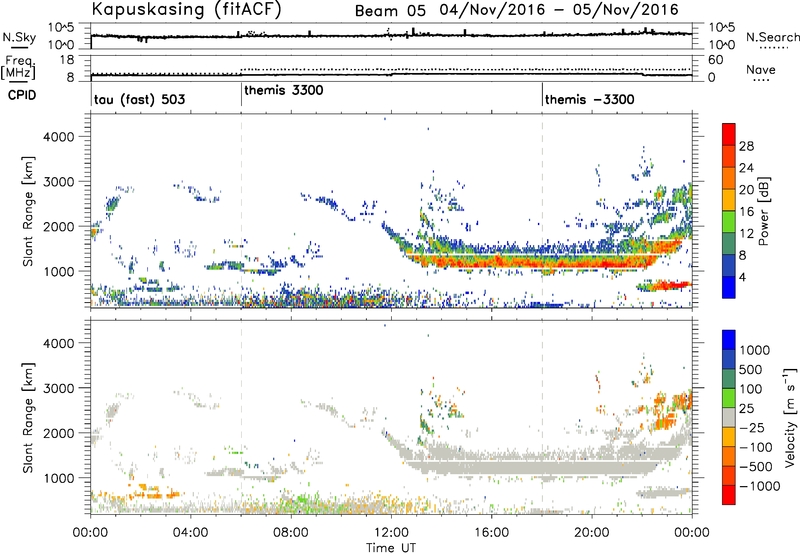Pick the top blue segment of Velocity color bar
800x554 pixels.
click(729, 340)
